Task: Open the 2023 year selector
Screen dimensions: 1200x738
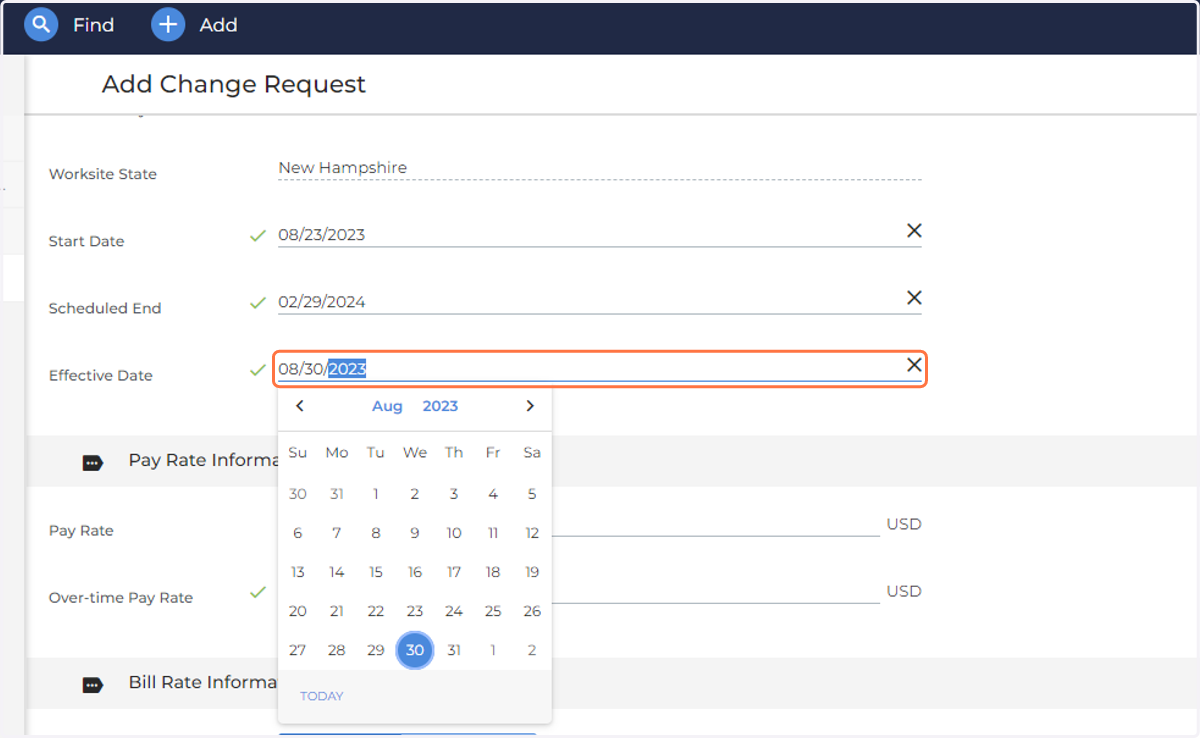Action: [440, 406]
